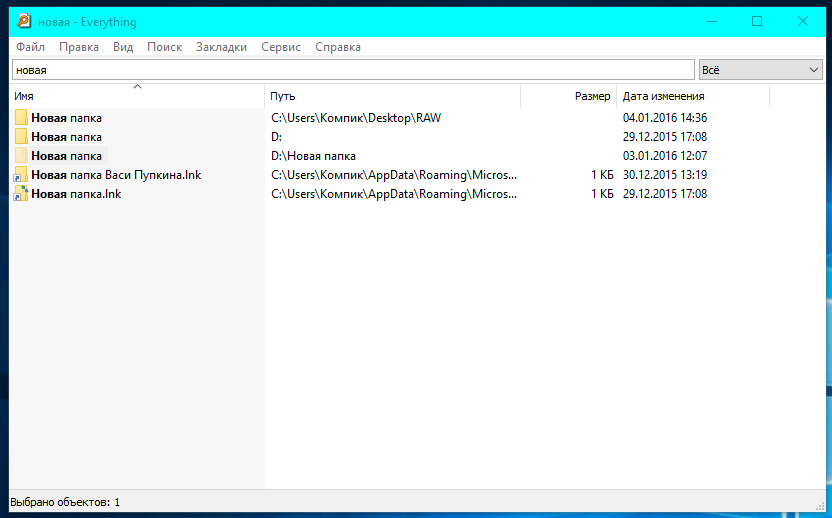Select the Новая папка.lnk file name
Screen dimensions: 832x518
pos(76,194)
